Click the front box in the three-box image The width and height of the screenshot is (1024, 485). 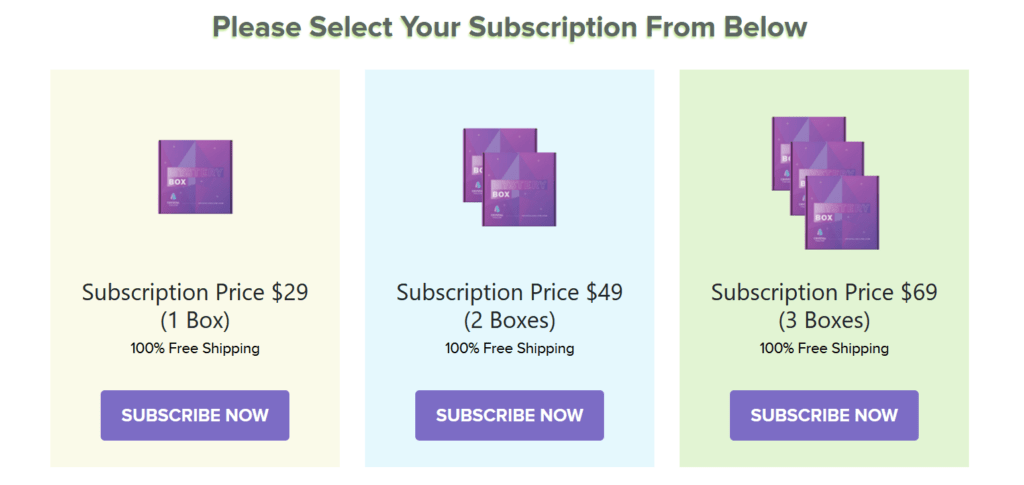842,213
